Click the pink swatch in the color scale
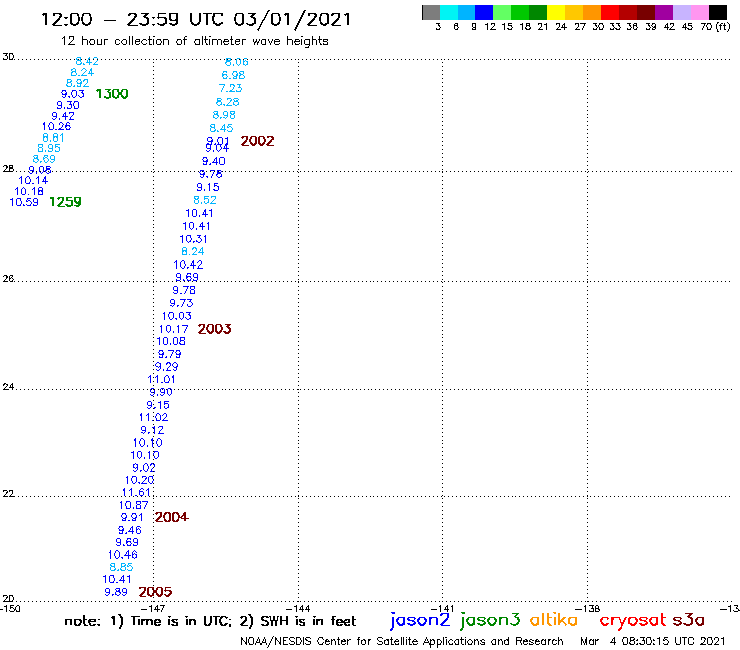This screenshot has width=740, height=650. tap(699, 12)
